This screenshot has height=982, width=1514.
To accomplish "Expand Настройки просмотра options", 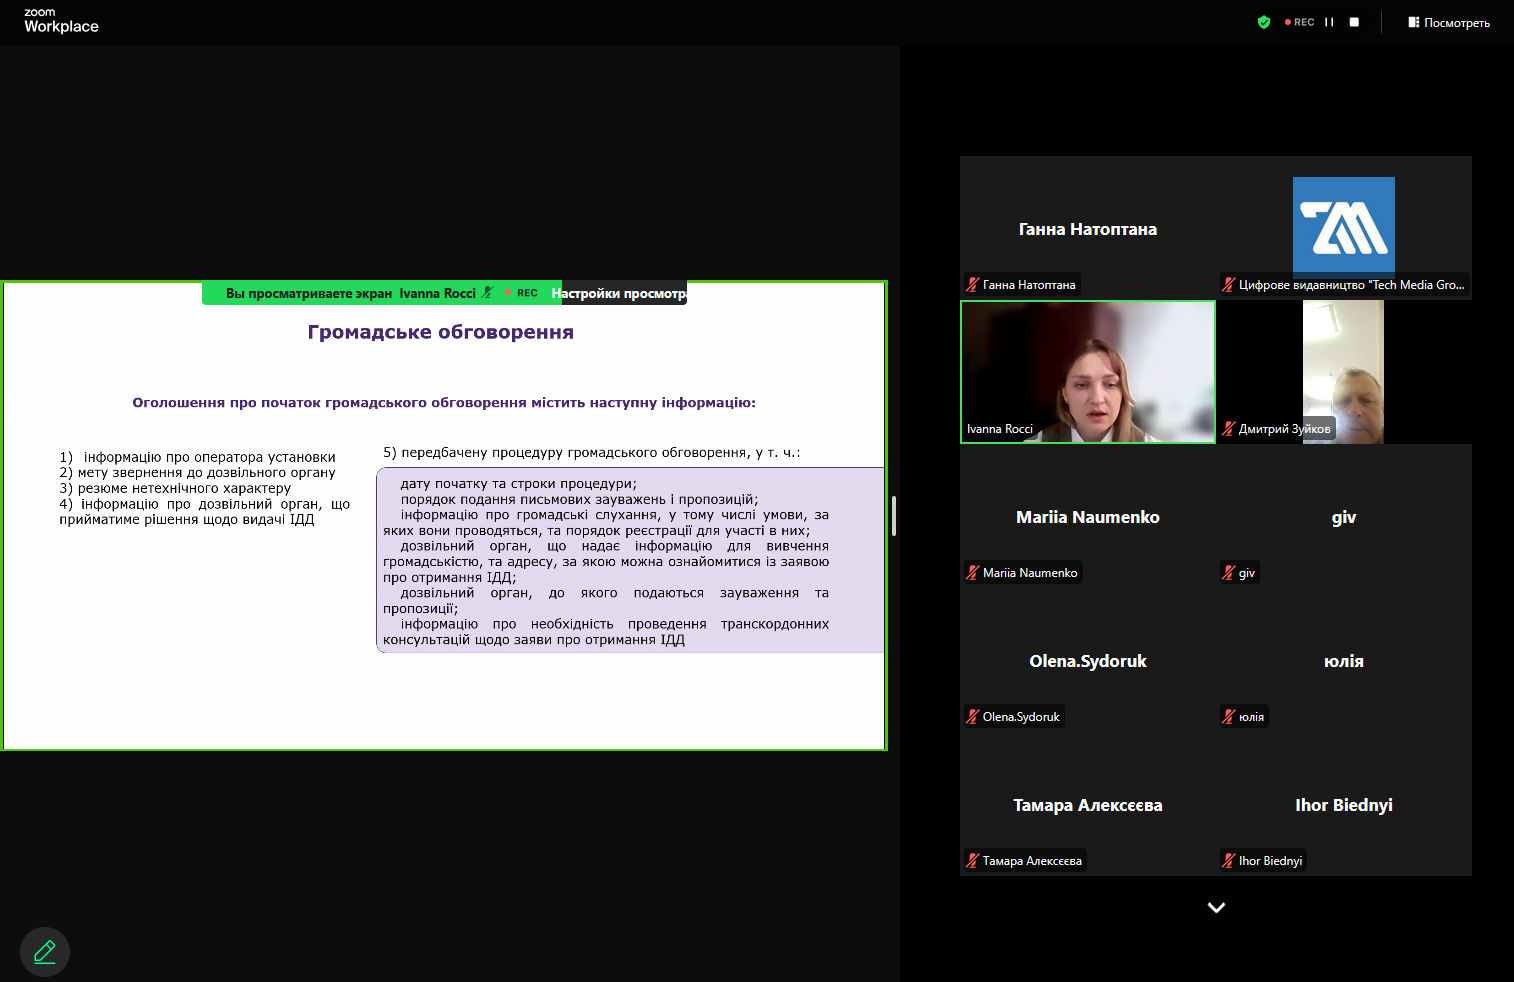I will tap(619, 293).
